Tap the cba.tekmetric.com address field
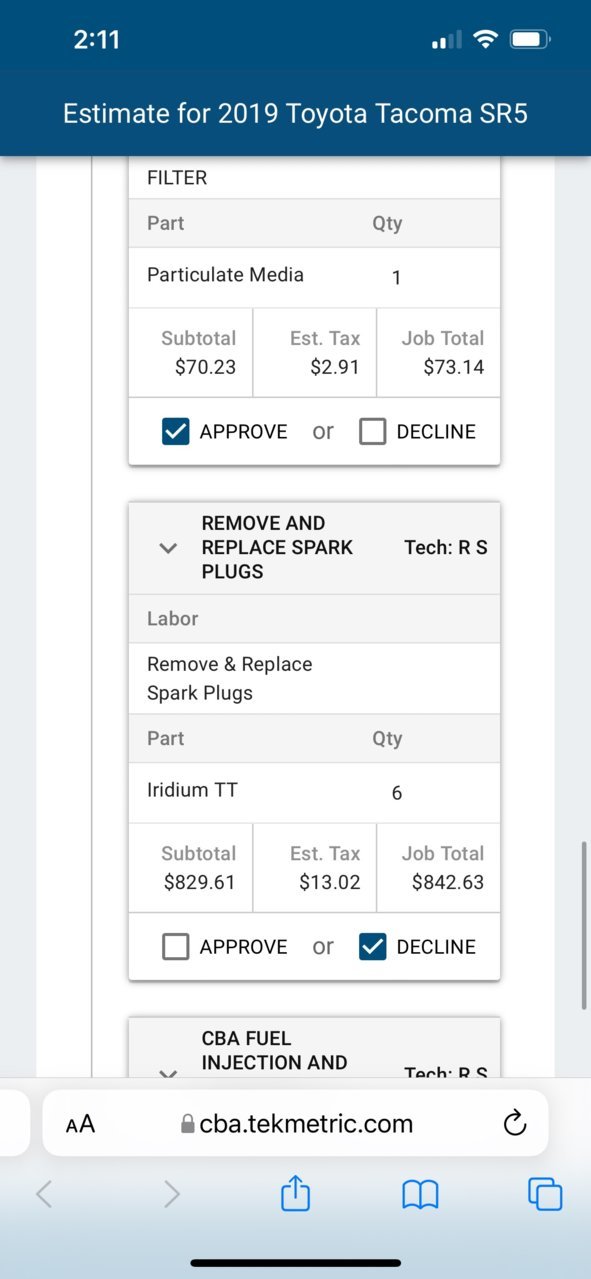 pyautogui.click(x=295, y=1124)
